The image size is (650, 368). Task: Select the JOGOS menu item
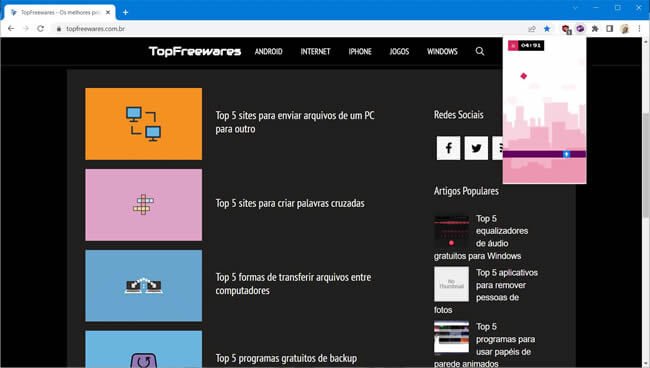[x=399, y=51]
